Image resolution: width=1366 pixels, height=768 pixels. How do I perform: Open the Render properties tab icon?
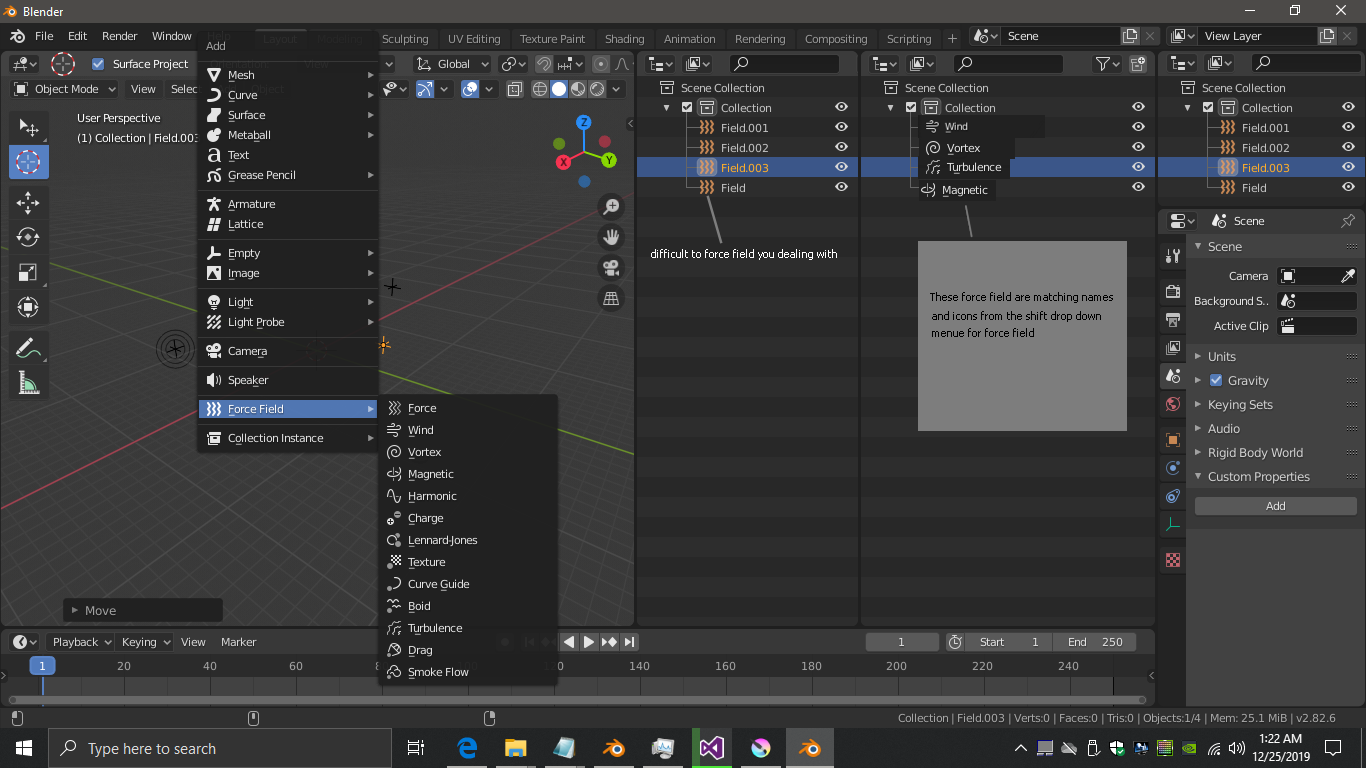click(x=1173, y=291)
